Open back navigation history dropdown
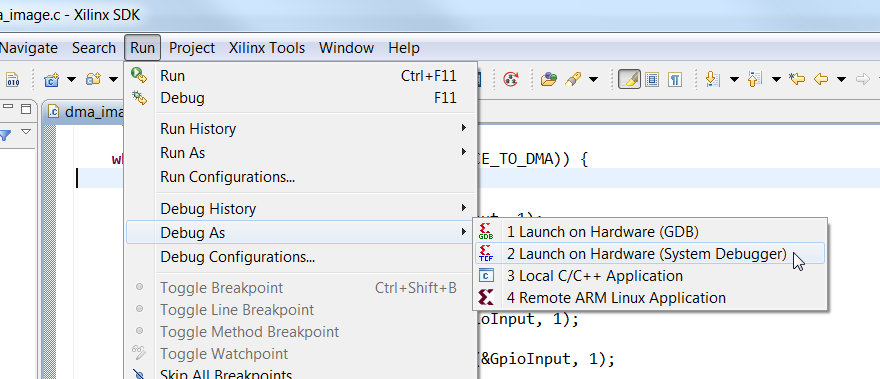This screenshot has width=880, height=379. (x=841, y=80)
